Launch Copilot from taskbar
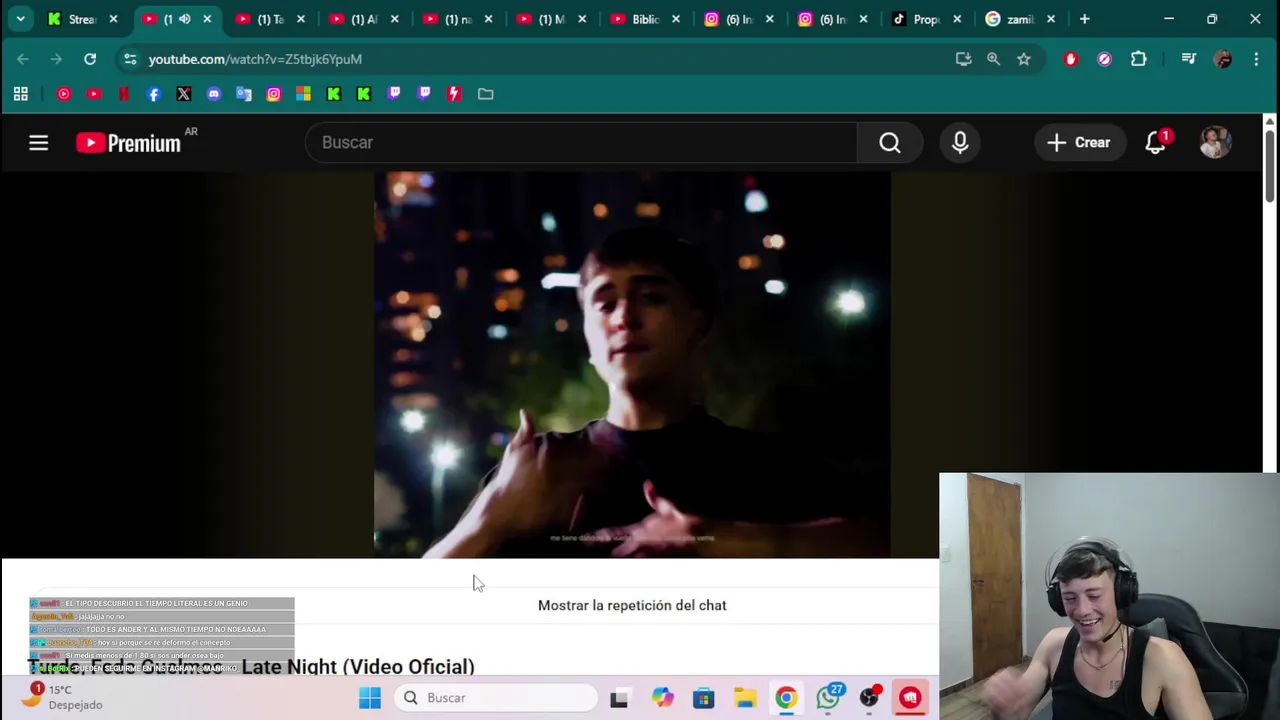Viewport: 1280px width, 720px height. 662,698
